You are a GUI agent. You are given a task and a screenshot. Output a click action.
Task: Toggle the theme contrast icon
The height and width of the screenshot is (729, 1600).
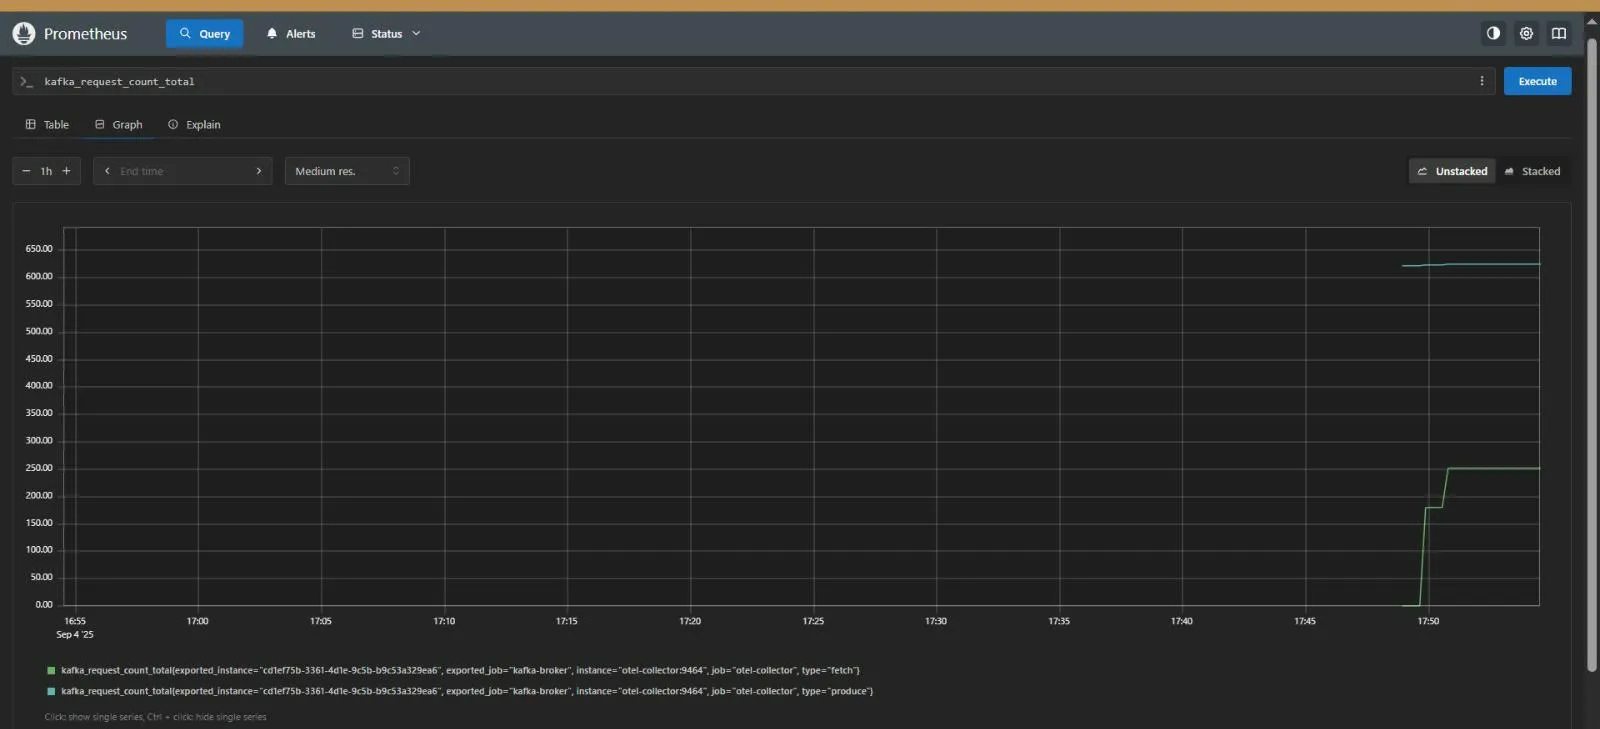[x=1493, y=33]
